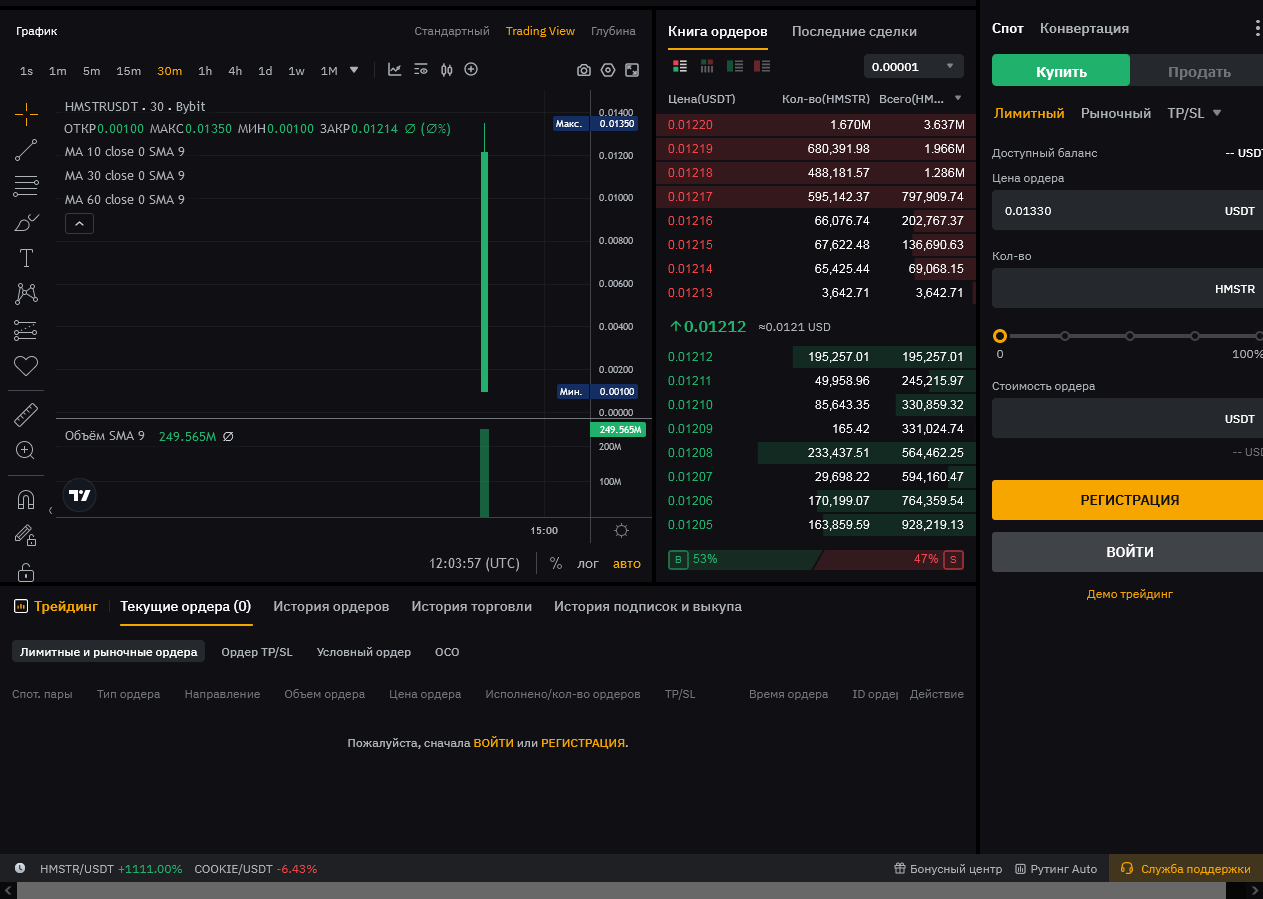Image resolution: width=1263 pixels, height=899 pixels.
Task: Open timezone selector 12:03:57 (UTC)
Action: point(474,563)
